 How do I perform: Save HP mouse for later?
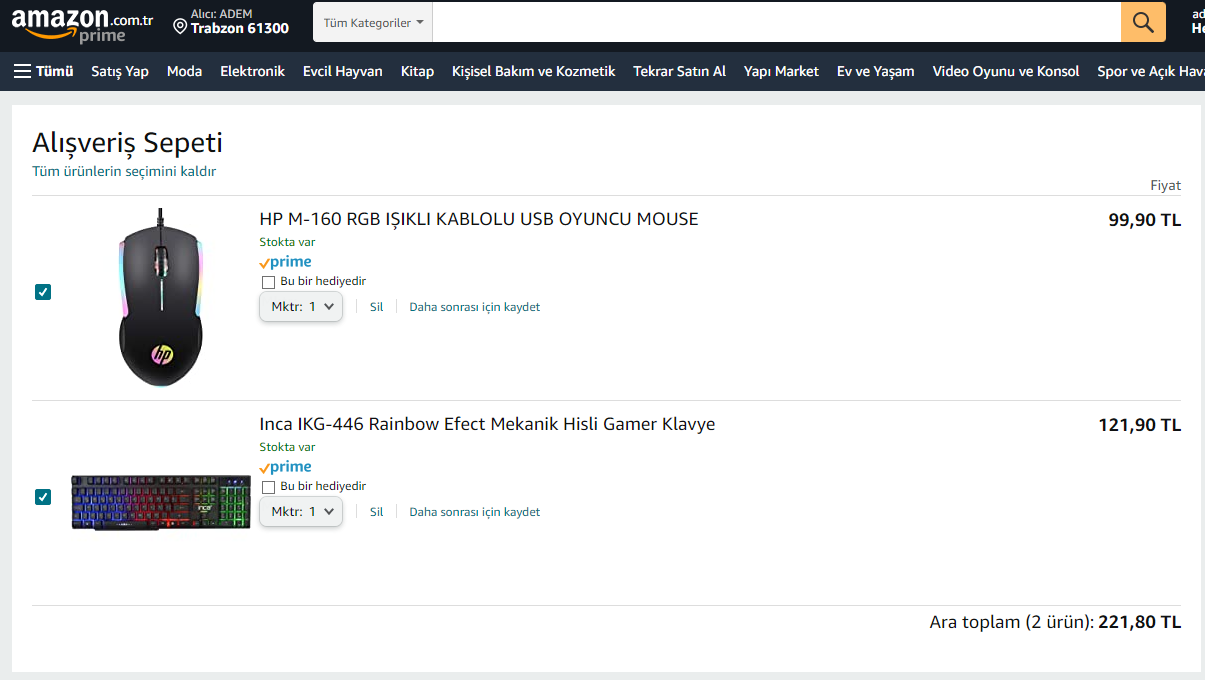click(x=475, y=307)
